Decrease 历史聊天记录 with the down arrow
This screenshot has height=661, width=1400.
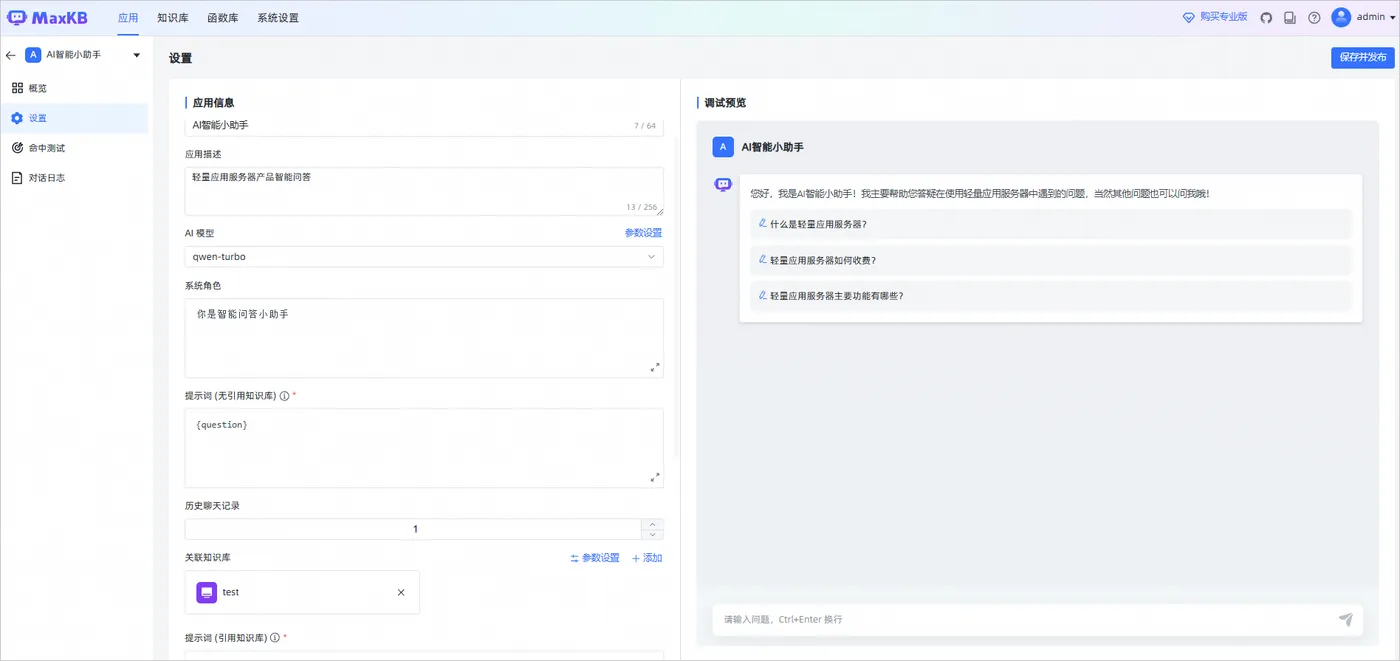[x=653, y=535]
